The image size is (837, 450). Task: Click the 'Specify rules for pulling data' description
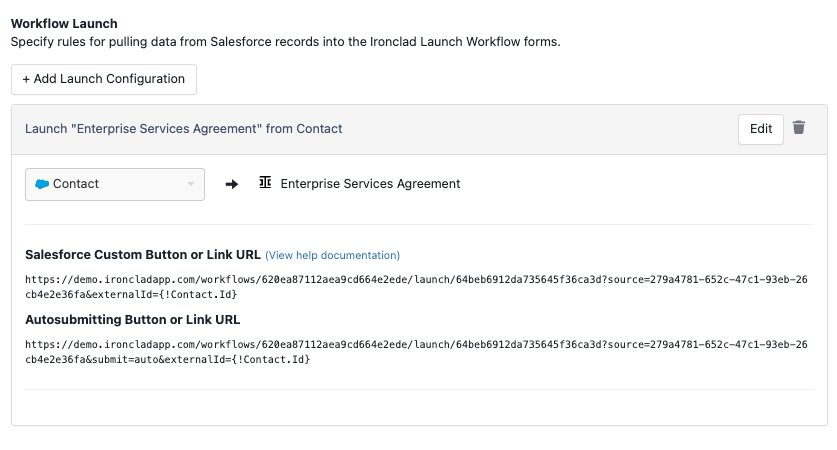pyautogui.click(x=286, y=42)
